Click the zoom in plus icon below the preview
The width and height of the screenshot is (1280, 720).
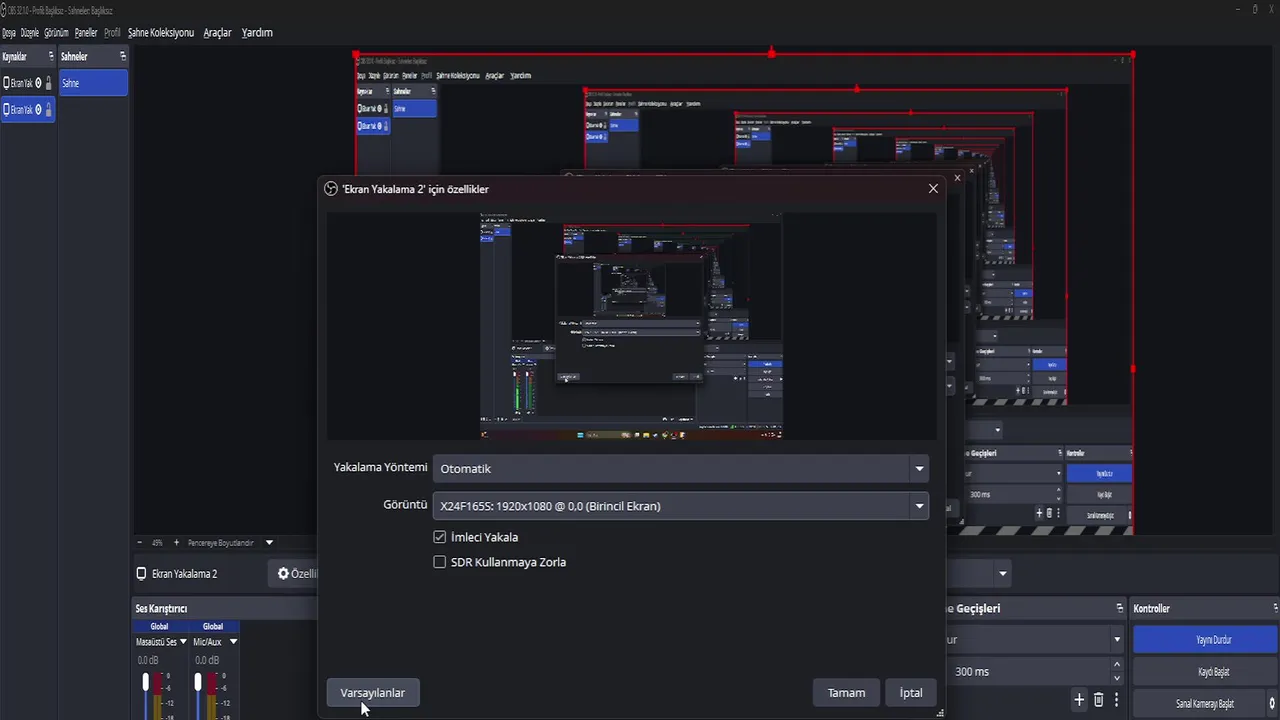[176, 543]
